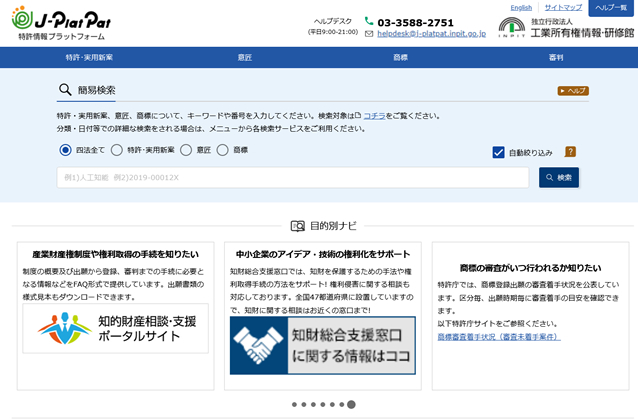Click the コチラ link for search targets
The width and height of the screenshot is (638, 420).
[x=374, y=116]
